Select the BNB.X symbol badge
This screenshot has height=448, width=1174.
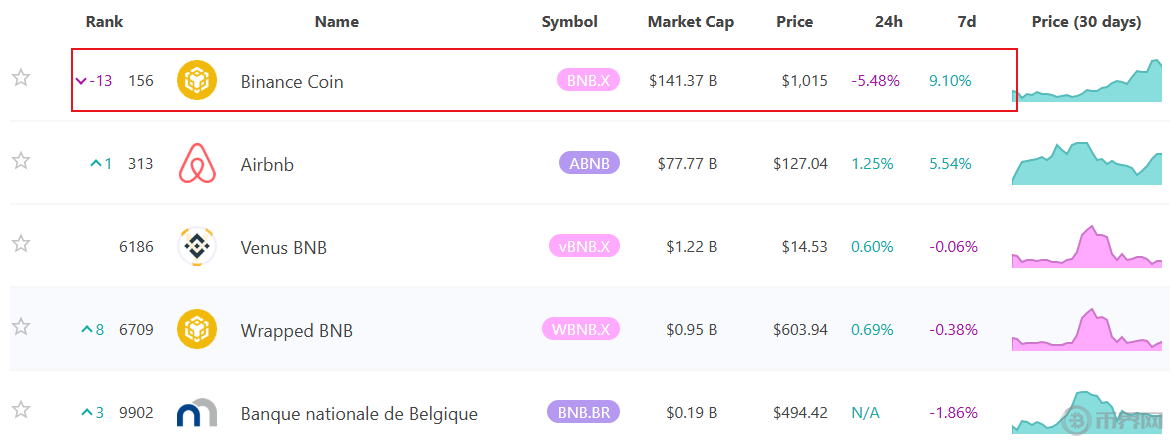pyautogui.click(x=588, y=81)
